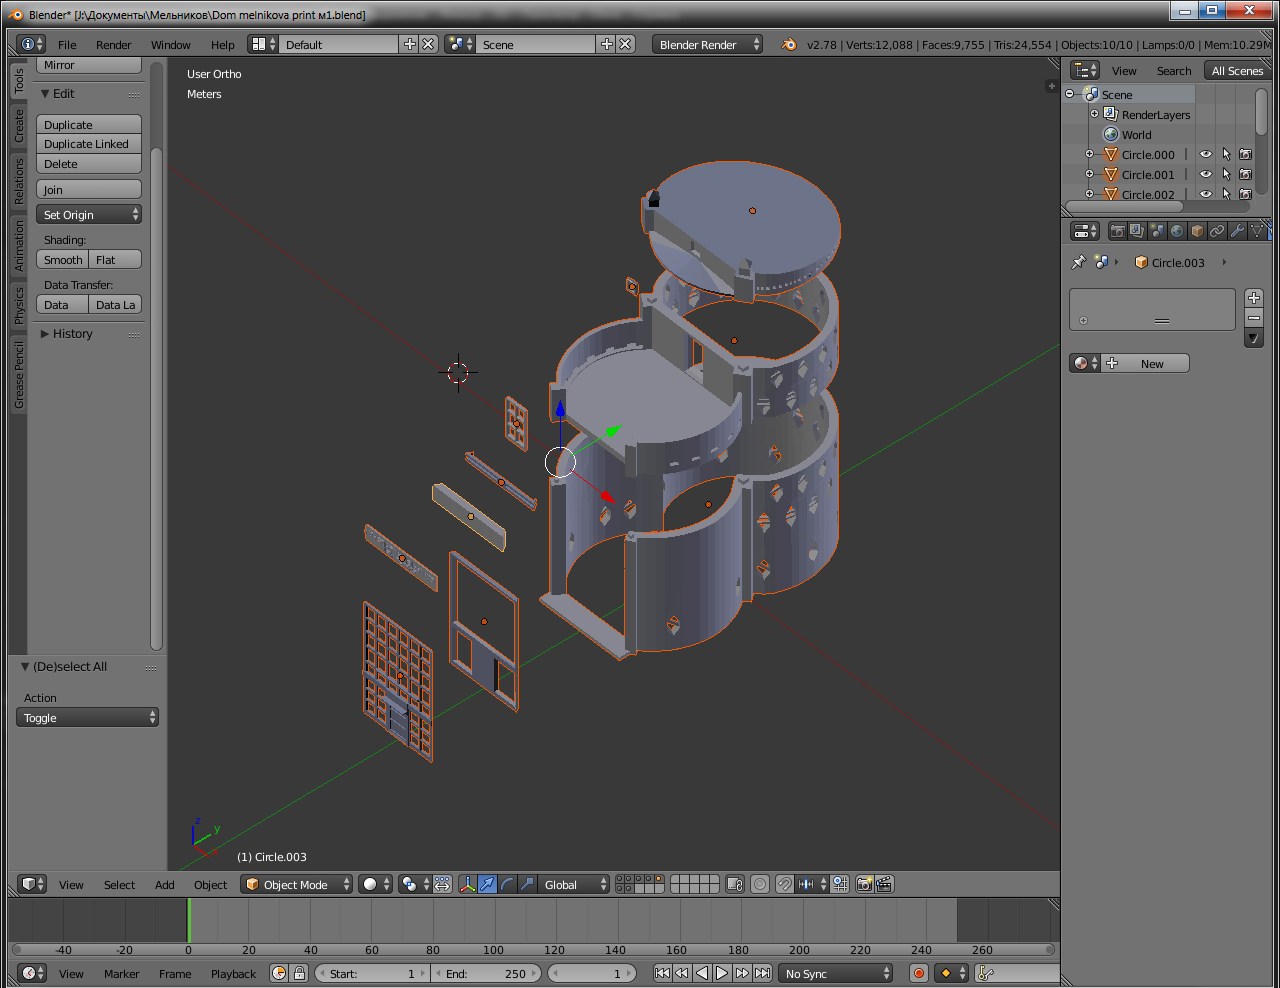Click the Duplicate Linked button
Image resolution: width=1280 pixels, height=988 pixels.
(89, 144)
